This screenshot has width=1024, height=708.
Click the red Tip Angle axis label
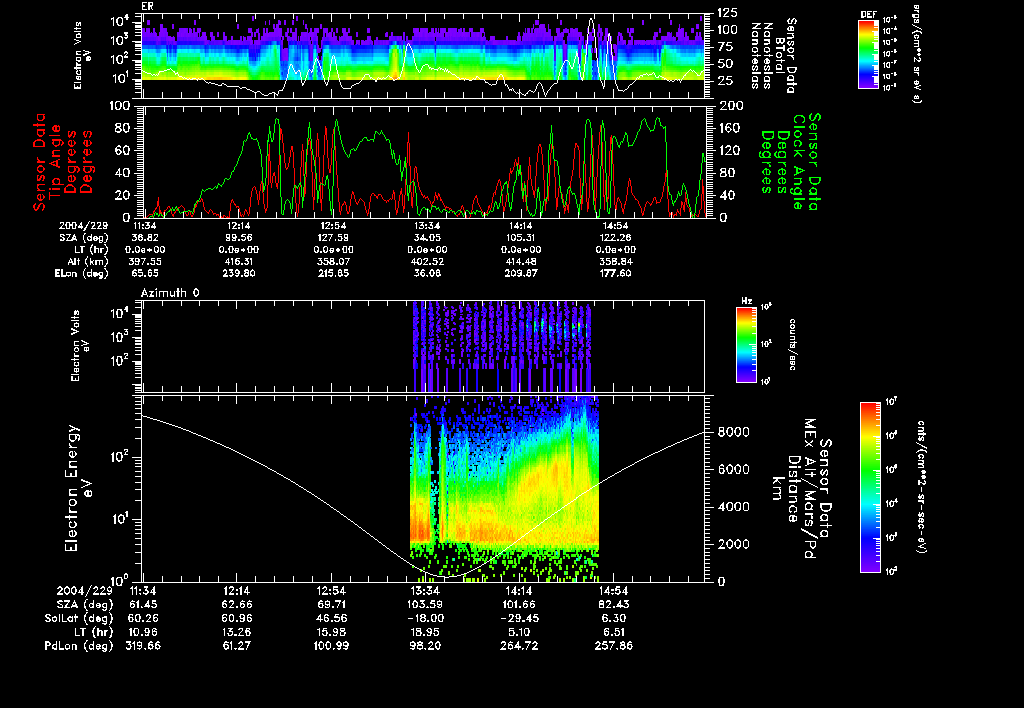click(x=63, y=162)
